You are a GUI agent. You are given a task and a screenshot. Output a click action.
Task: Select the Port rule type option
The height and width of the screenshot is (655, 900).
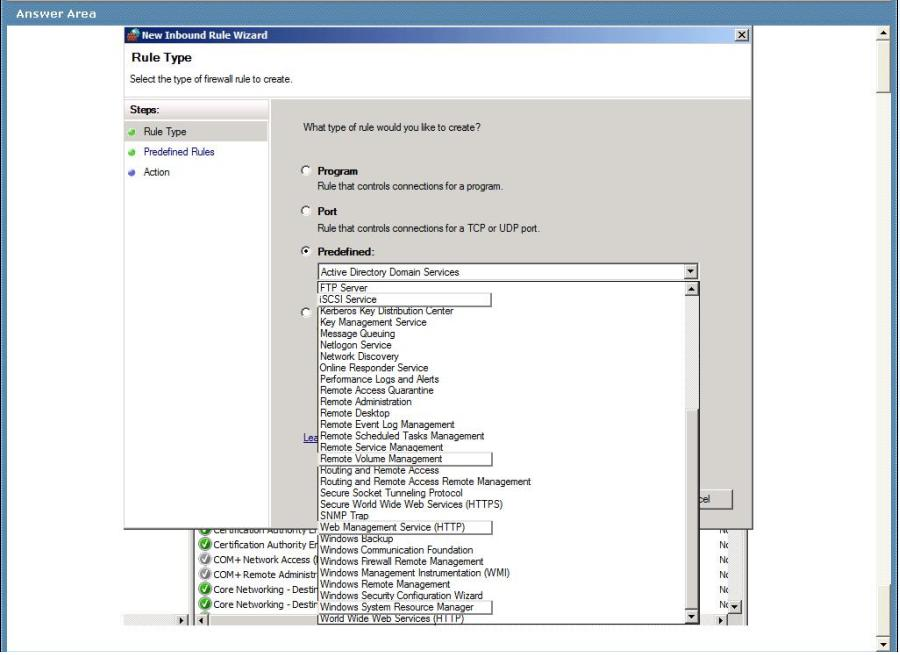coord(306,211)
